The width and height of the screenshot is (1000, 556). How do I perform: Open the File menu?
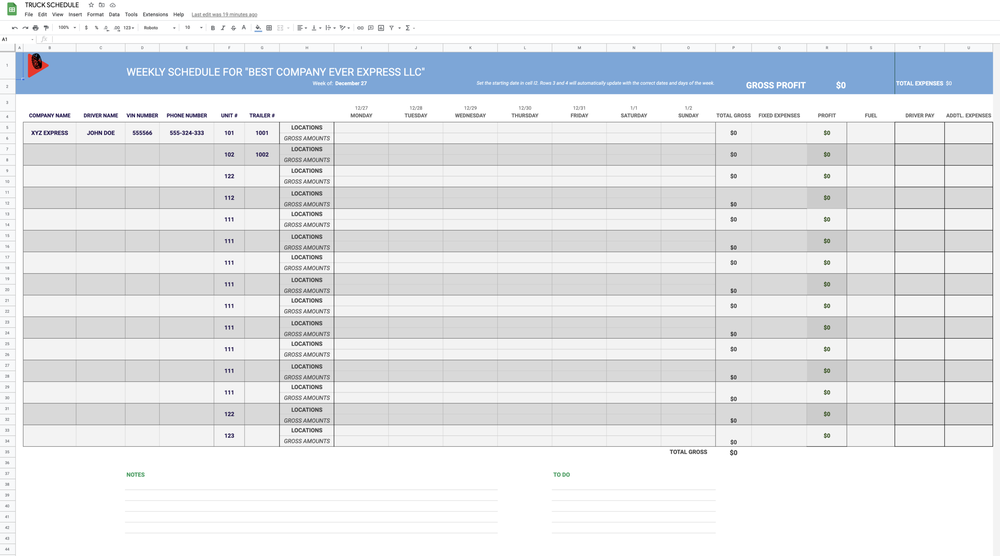[29, 15]
